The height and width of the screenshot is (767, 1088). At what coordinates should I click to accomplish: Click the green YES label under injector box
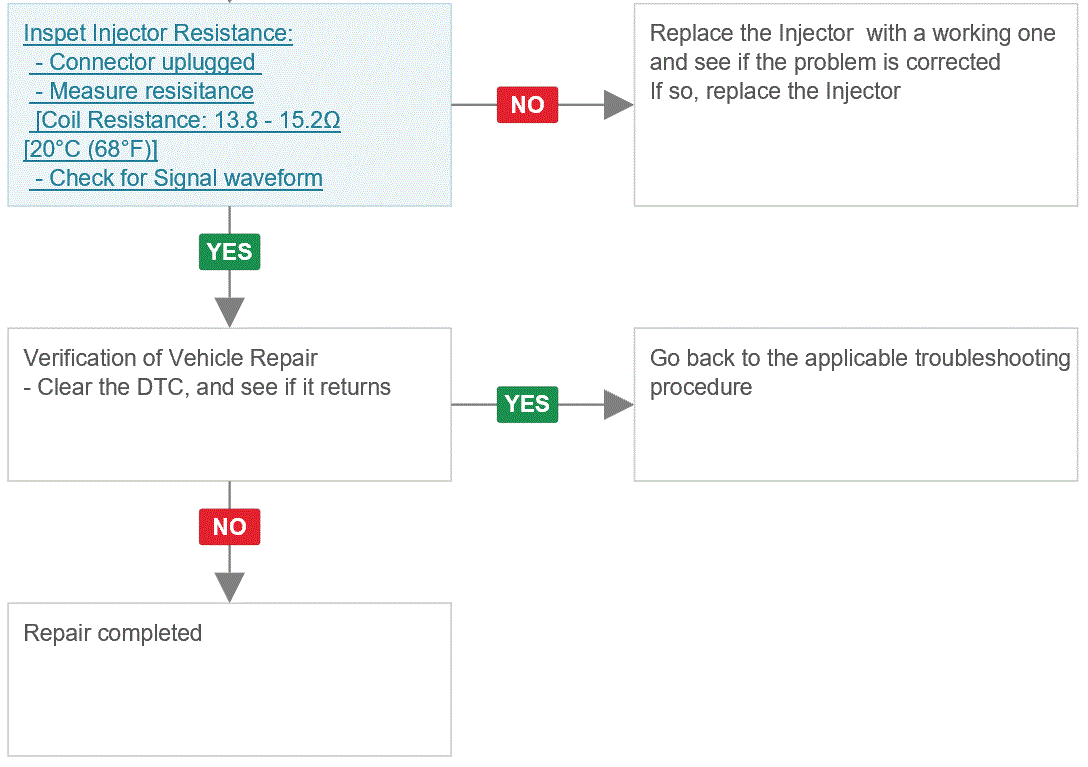(x=230, y=251)
